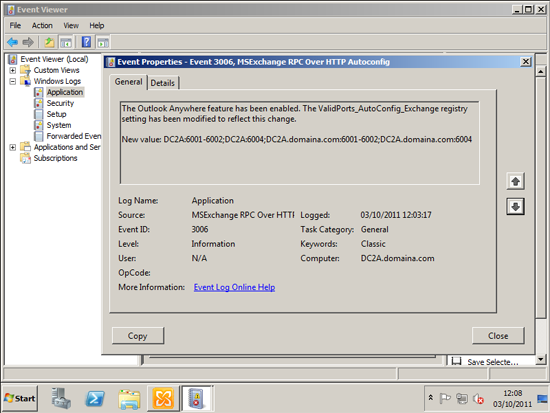This screenshot has height=413, width=550.
Task: Click the Show/Hide Console Tree icon
Action: click(x=66, y=42)
